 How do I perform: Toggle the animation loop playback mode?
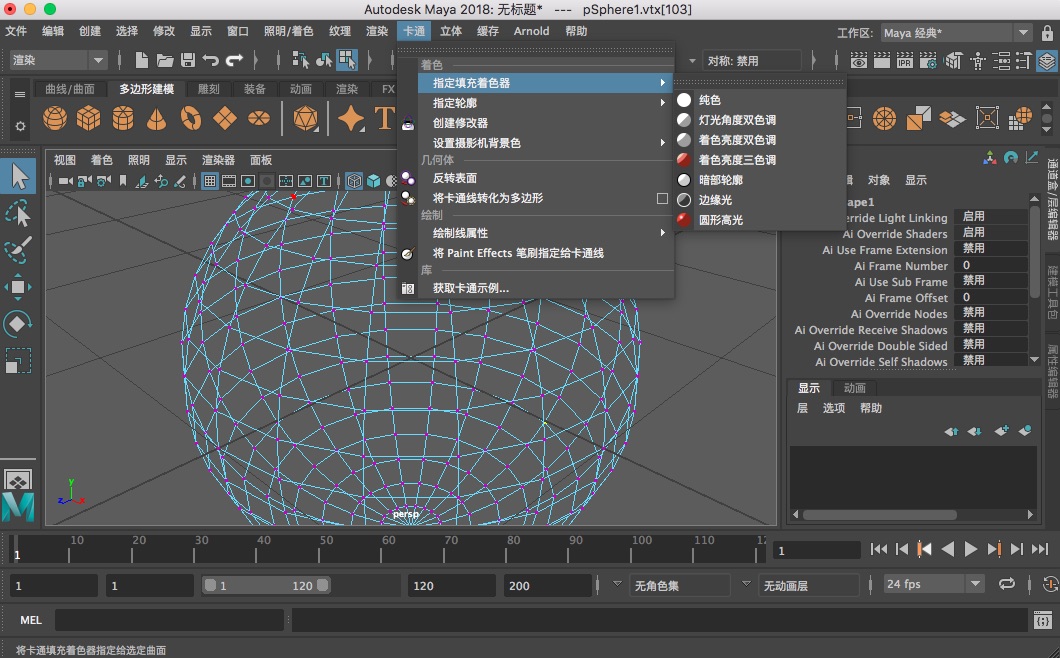pos(1006,583)
